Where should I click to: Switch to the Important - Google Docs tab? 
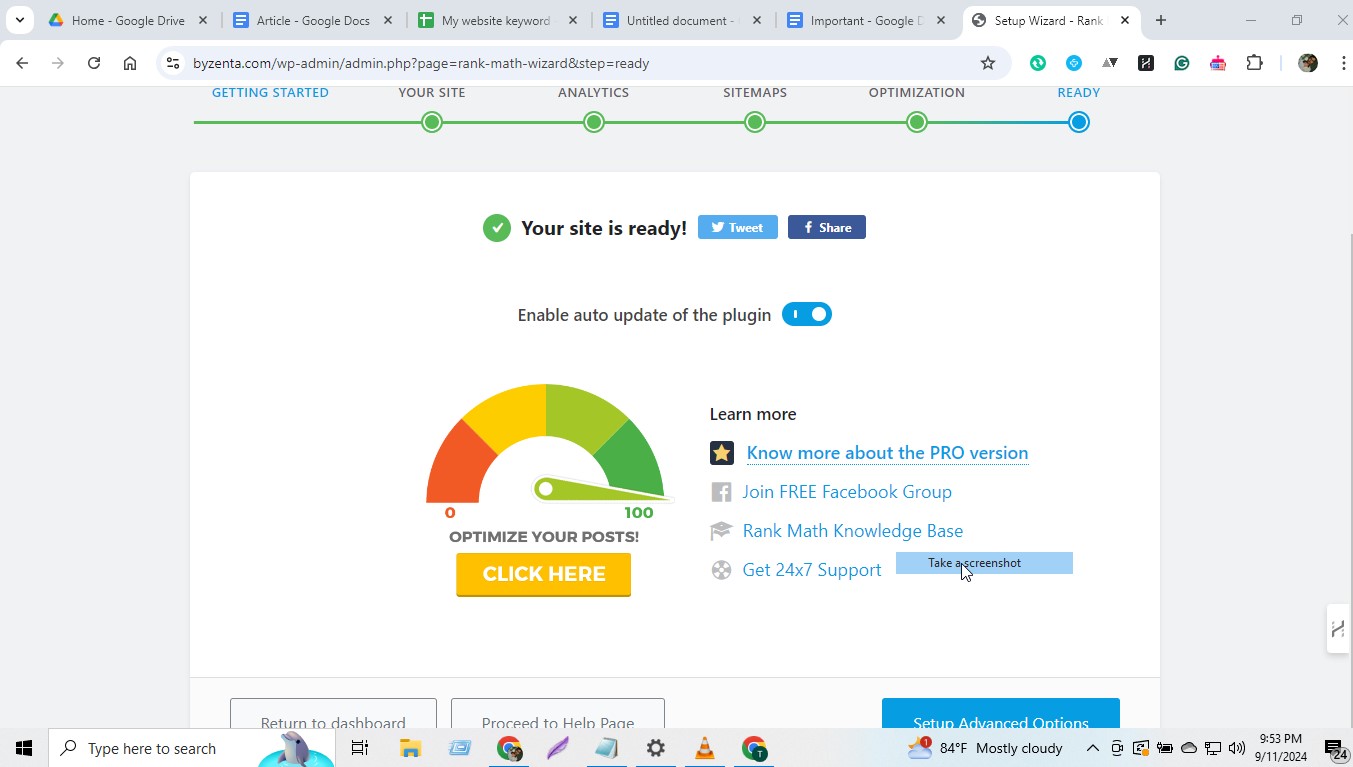[x=868, y=20]
